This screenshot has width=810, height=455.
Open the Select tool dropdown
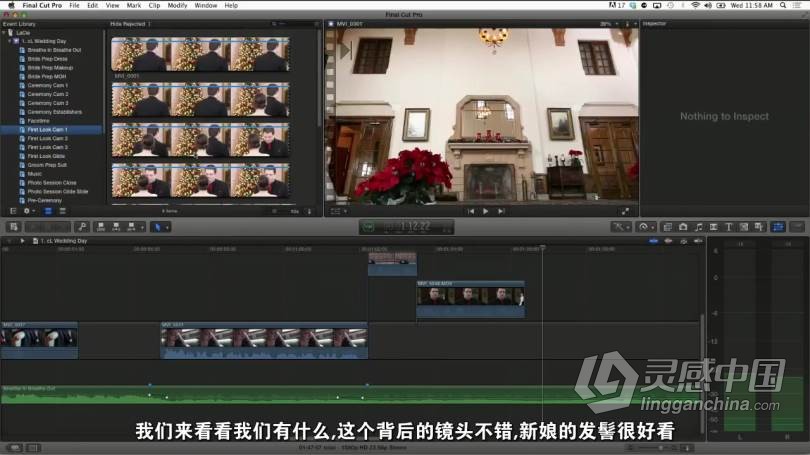161,227
